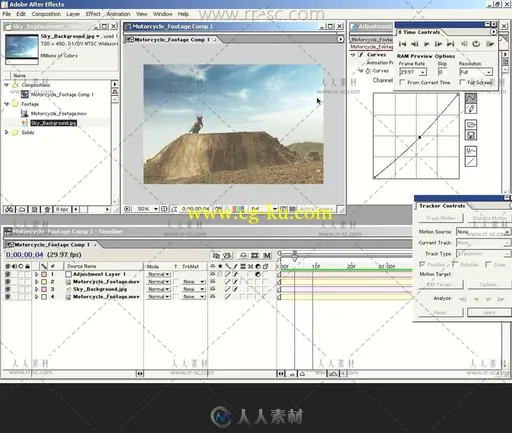Jump to first frame in Time Controls
The height and width of the screenshot is (433, 512).
click(402, 44)
